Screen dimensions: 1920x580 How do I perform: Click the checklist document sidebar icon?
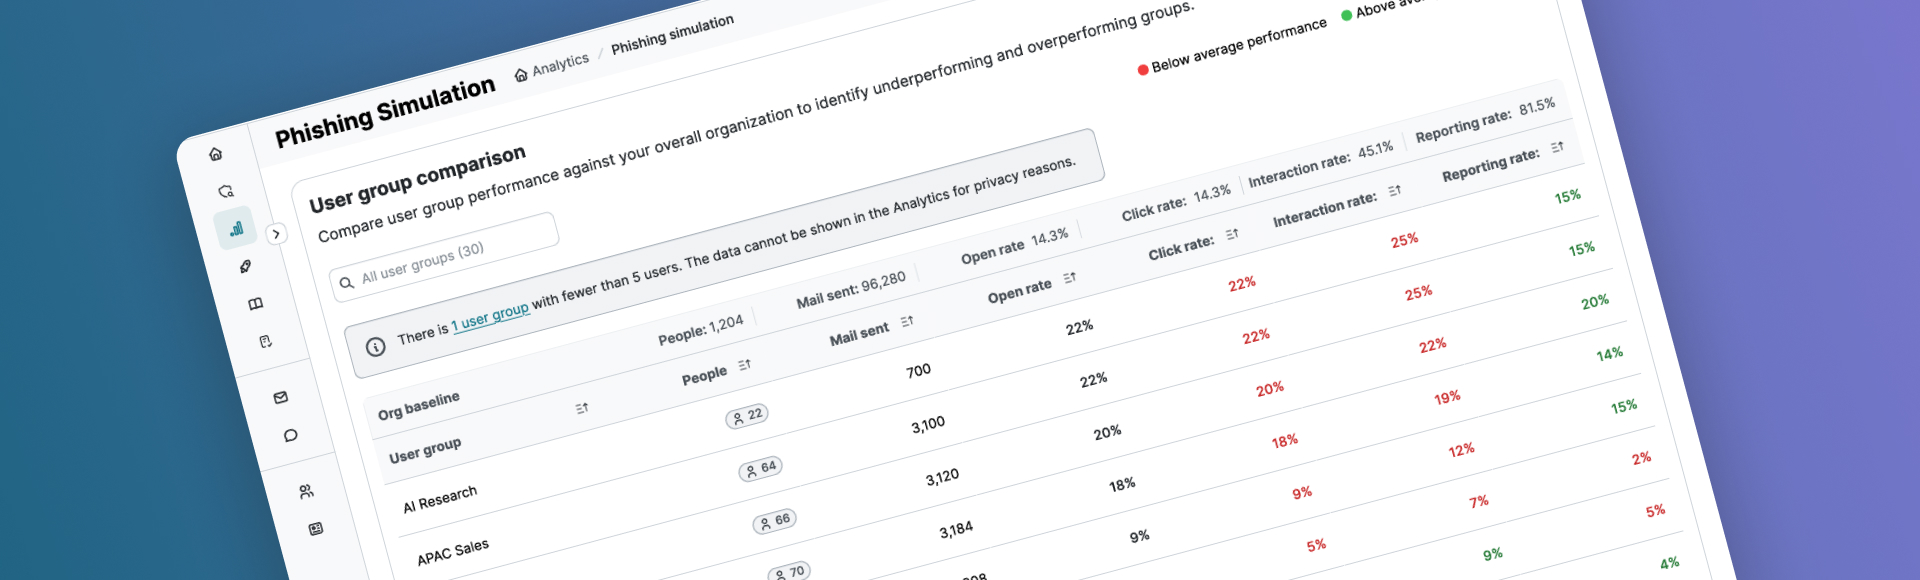pos(265,342)
